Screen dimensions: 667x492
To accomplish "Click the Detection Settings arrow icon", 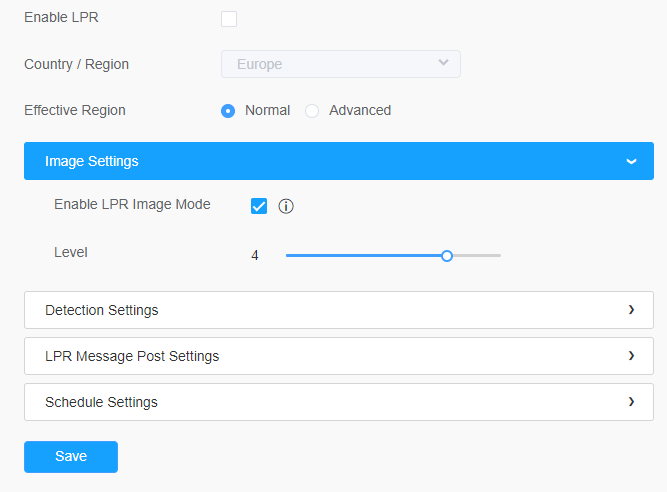I will coord(631,310).
